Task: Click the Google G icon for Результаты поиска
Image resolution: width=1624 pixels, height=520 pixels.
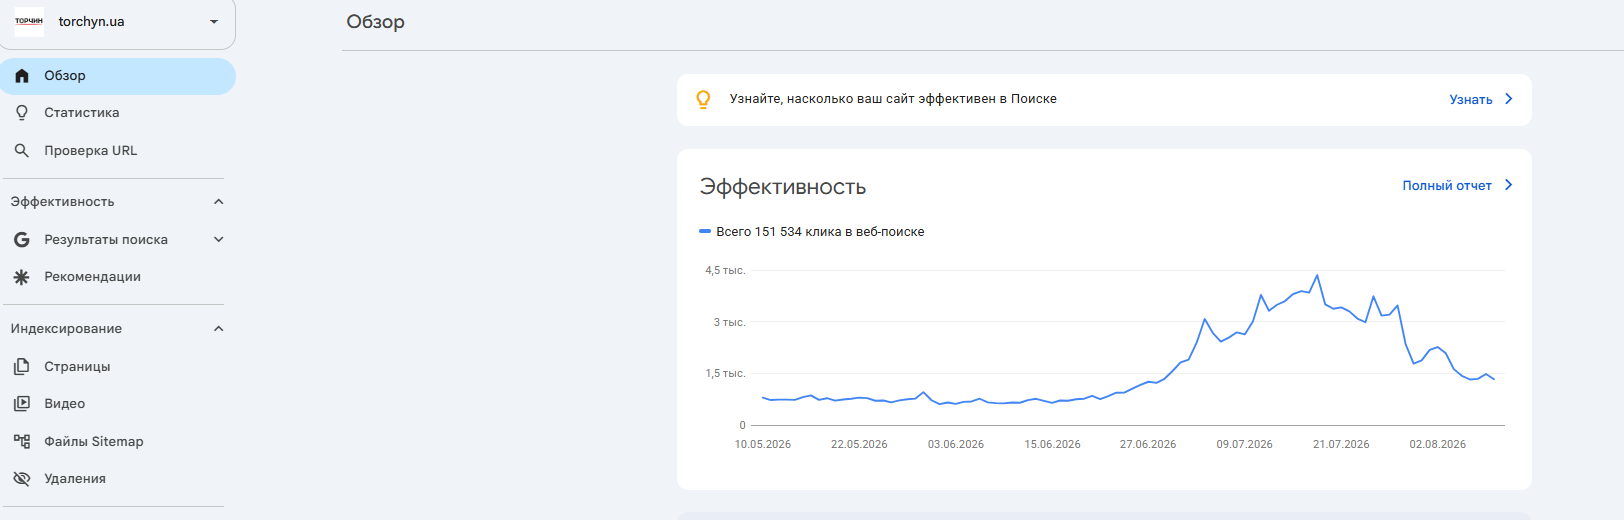Action: click(22, 240)
